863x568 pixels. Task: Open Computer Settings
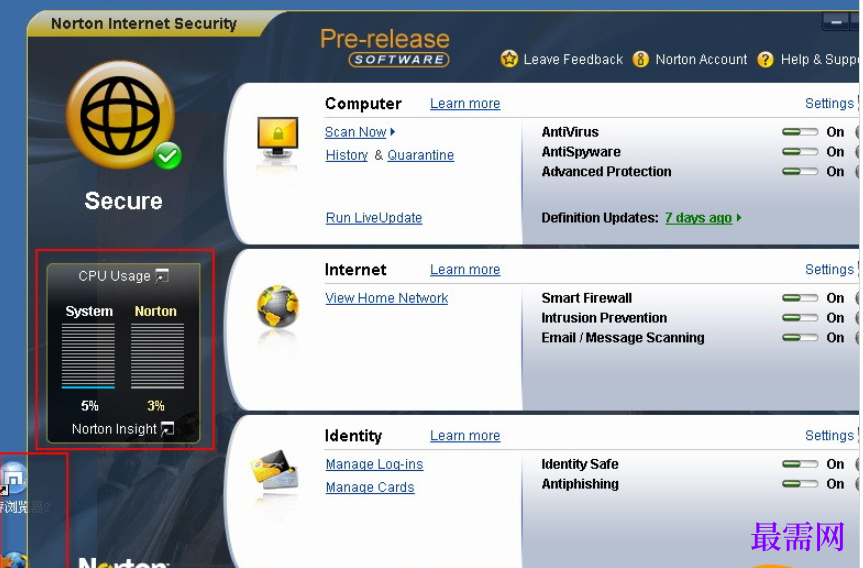(x=829, y=103)
